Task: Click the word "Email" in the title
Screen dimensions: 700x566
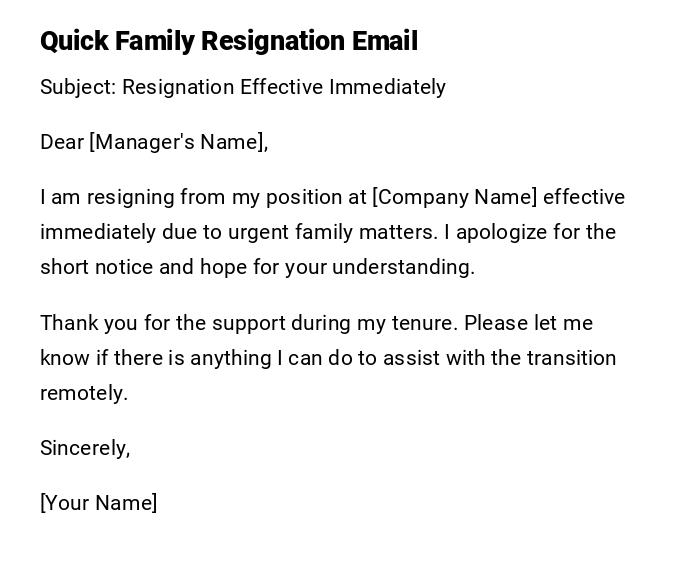Action: tap(384, 41)
